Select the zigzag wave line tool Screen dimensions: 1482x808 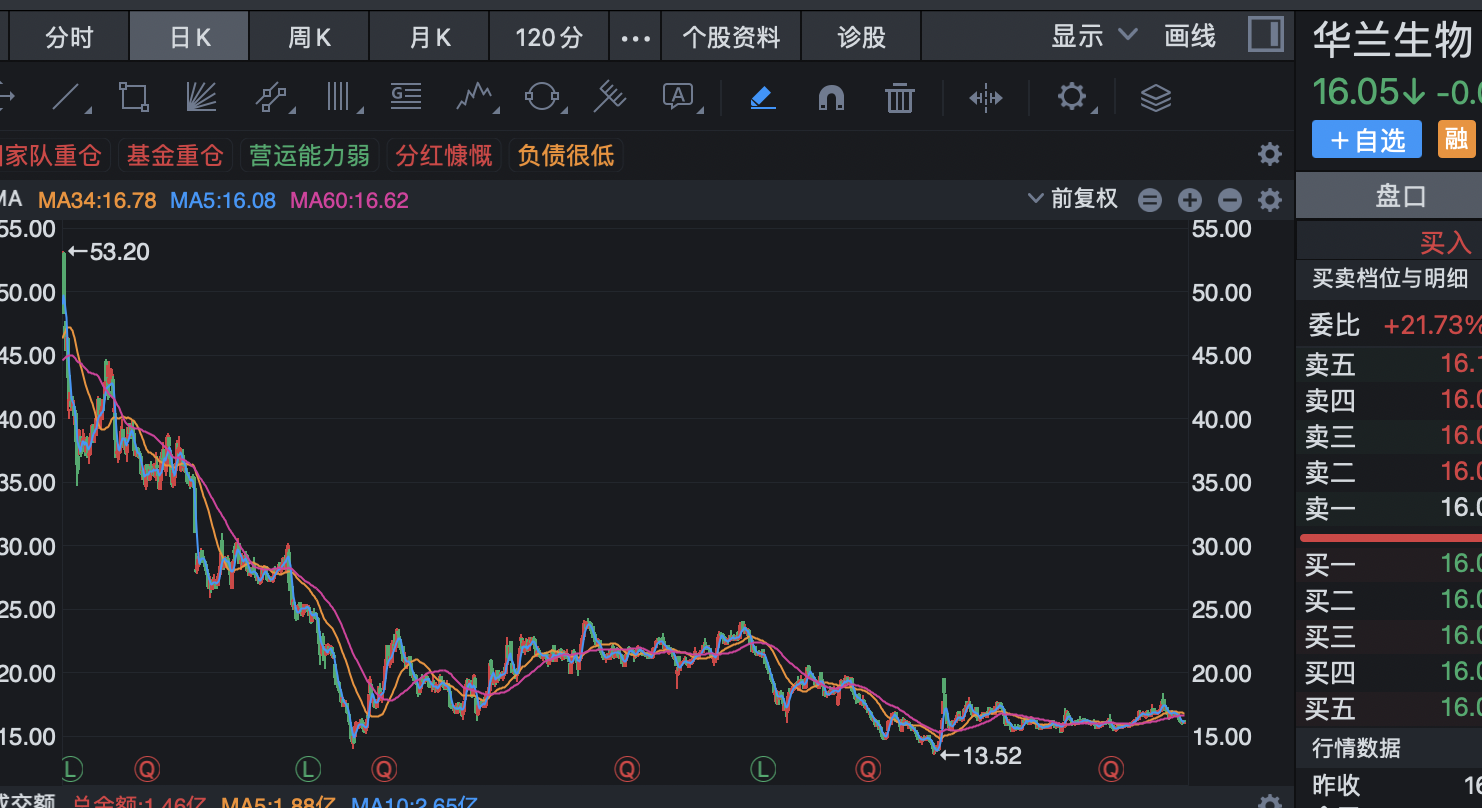click(475, 97)
